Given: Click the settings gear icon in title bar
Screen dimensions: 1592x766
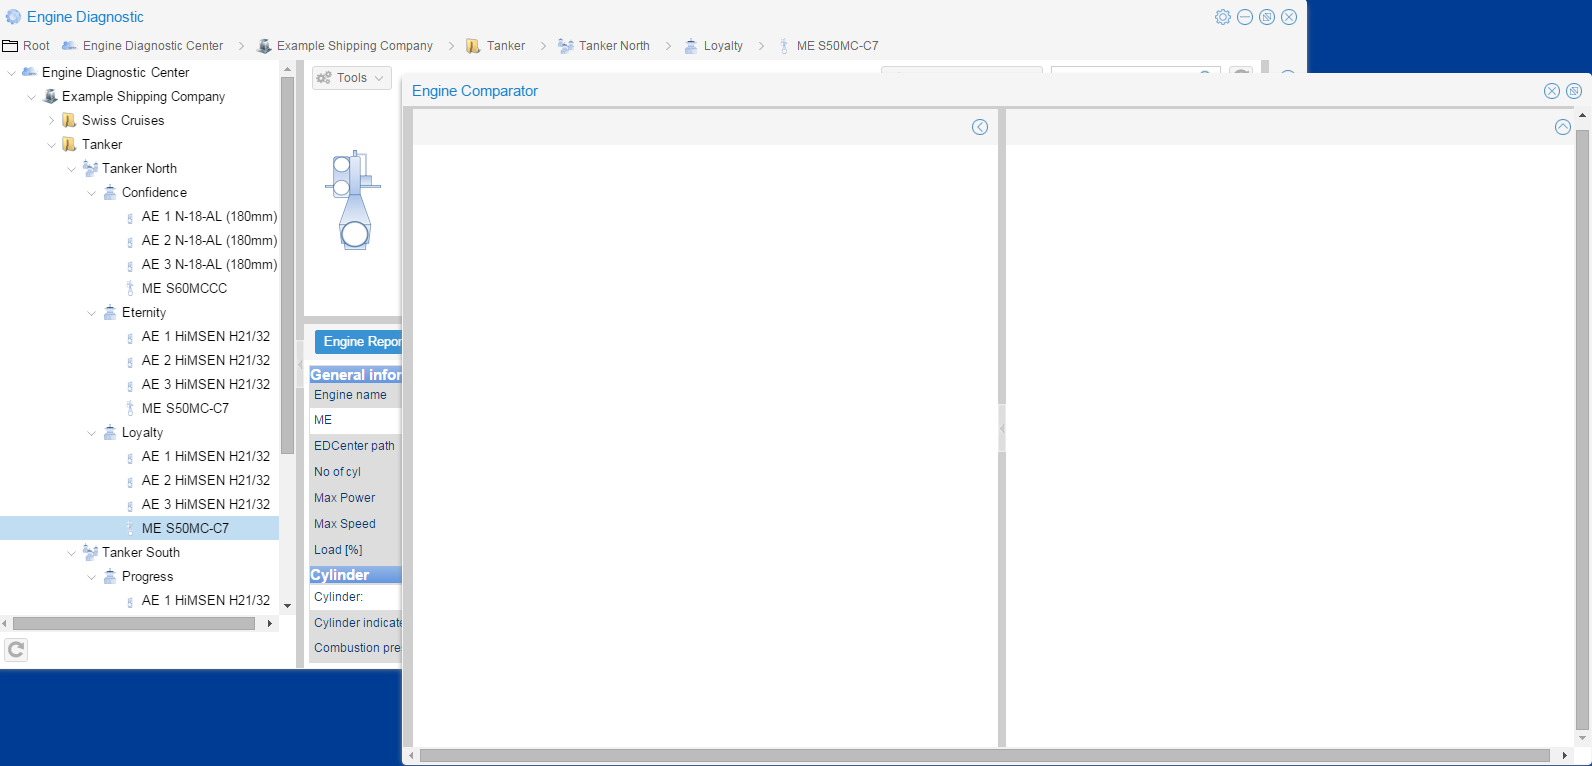Looking at the screenshot, I should pyautogui.click(x=1222, y=17).
